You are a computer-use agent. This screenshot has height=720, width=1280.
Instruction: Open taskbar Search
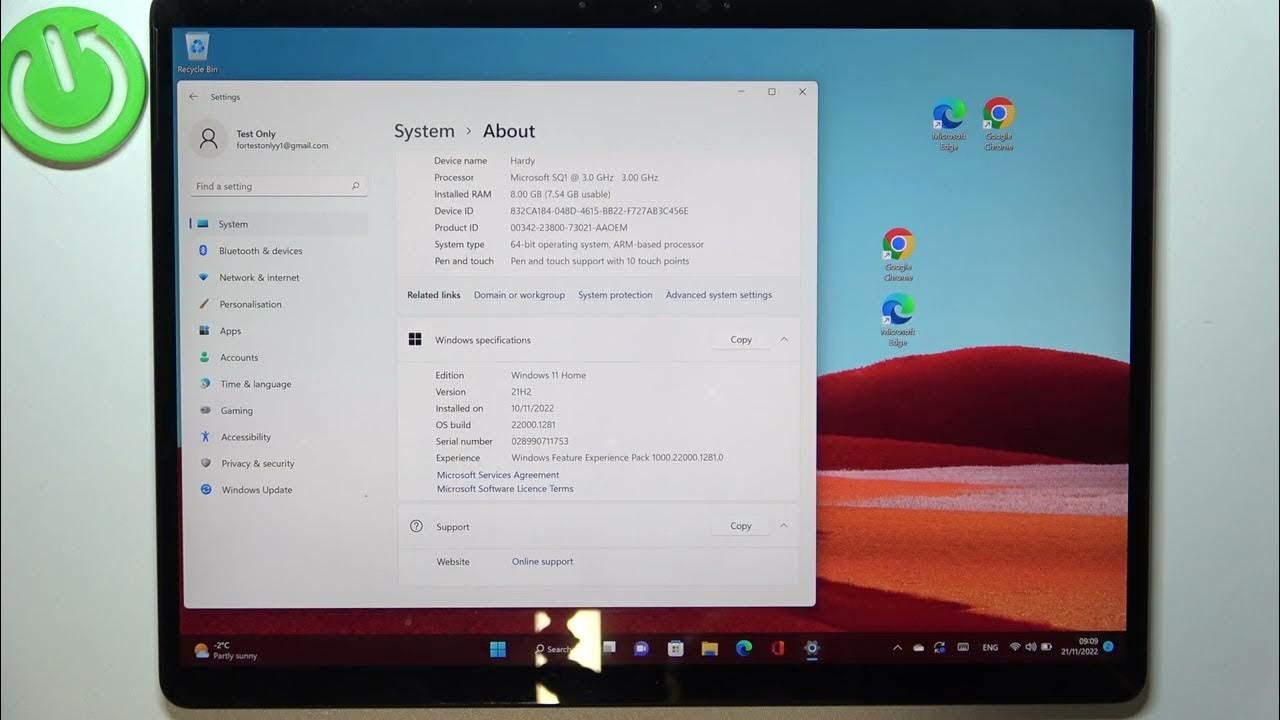coord(553,649)
